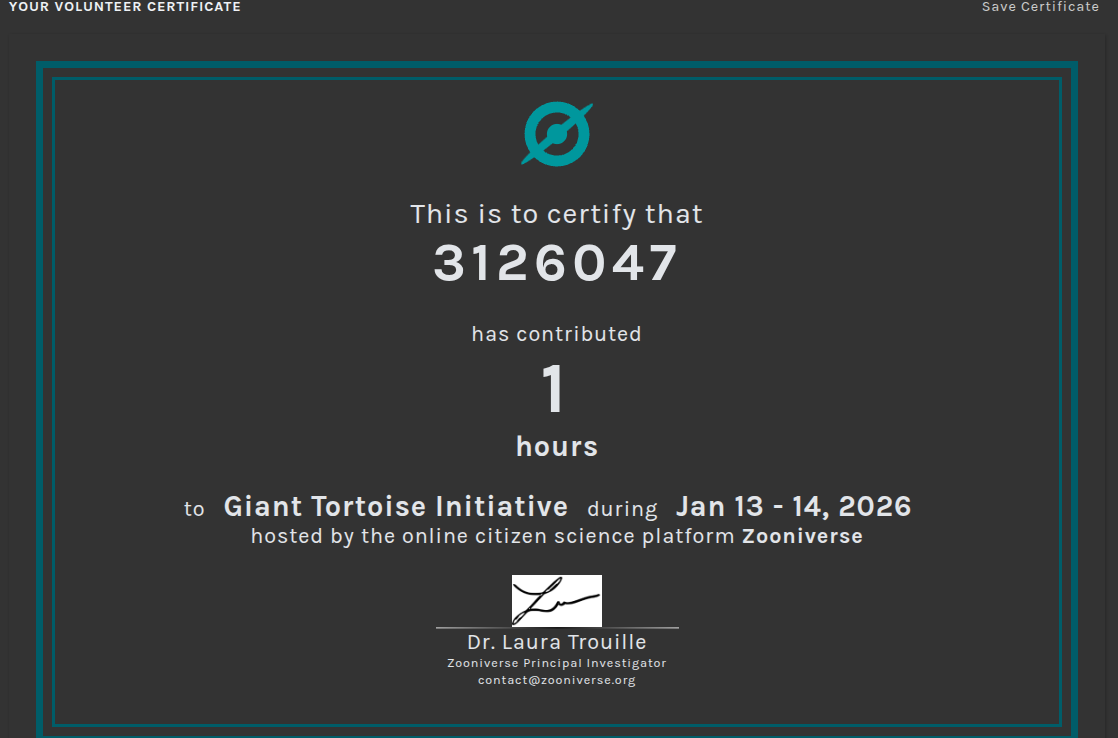Screen dimensions: 1118x738
Task: Click the 'This is to certify that' text
Action: [x=557, y=215]
